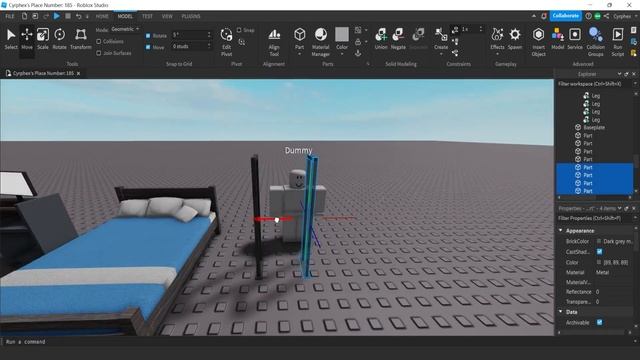Image resolution: width=640 pixels, height=360 pixels.
Task: Click the Filter Properties search field
Action: coord(594,218)
